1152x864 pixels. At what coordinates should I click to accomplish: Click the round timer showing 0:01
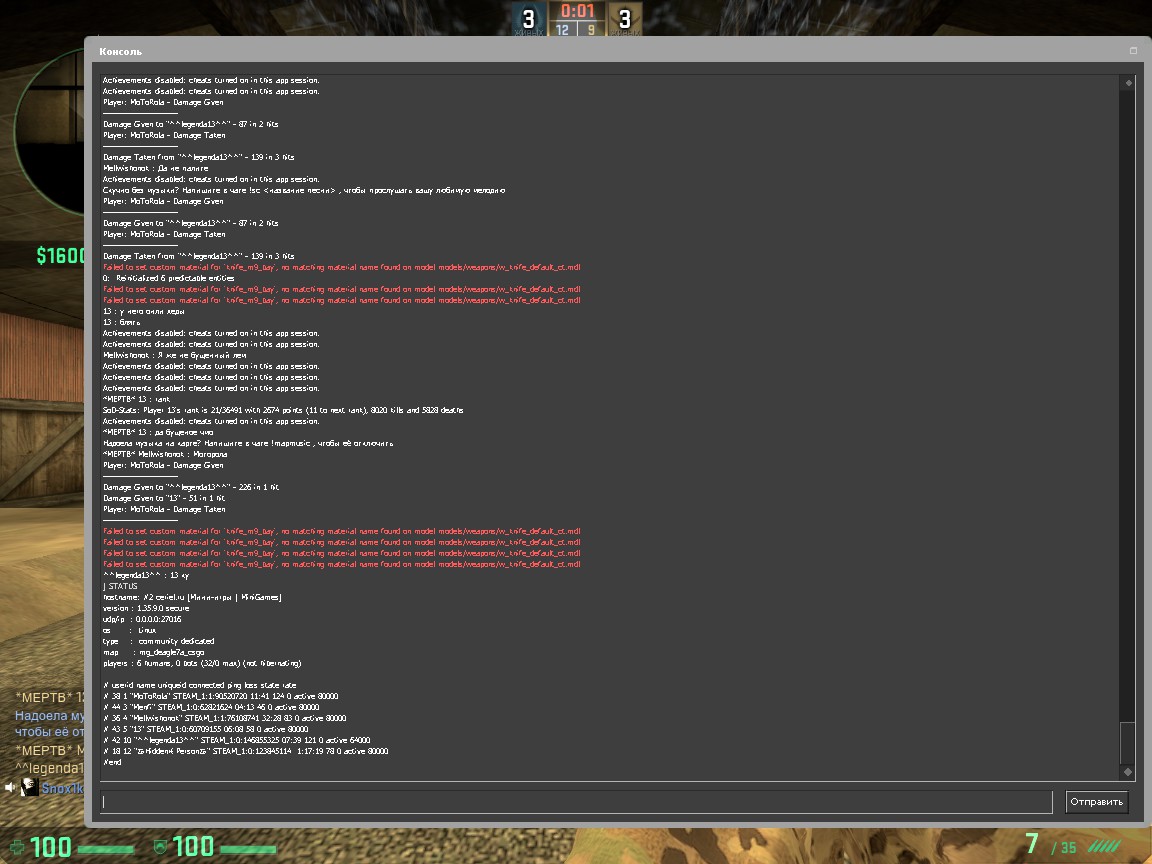[x=577, y=11]
